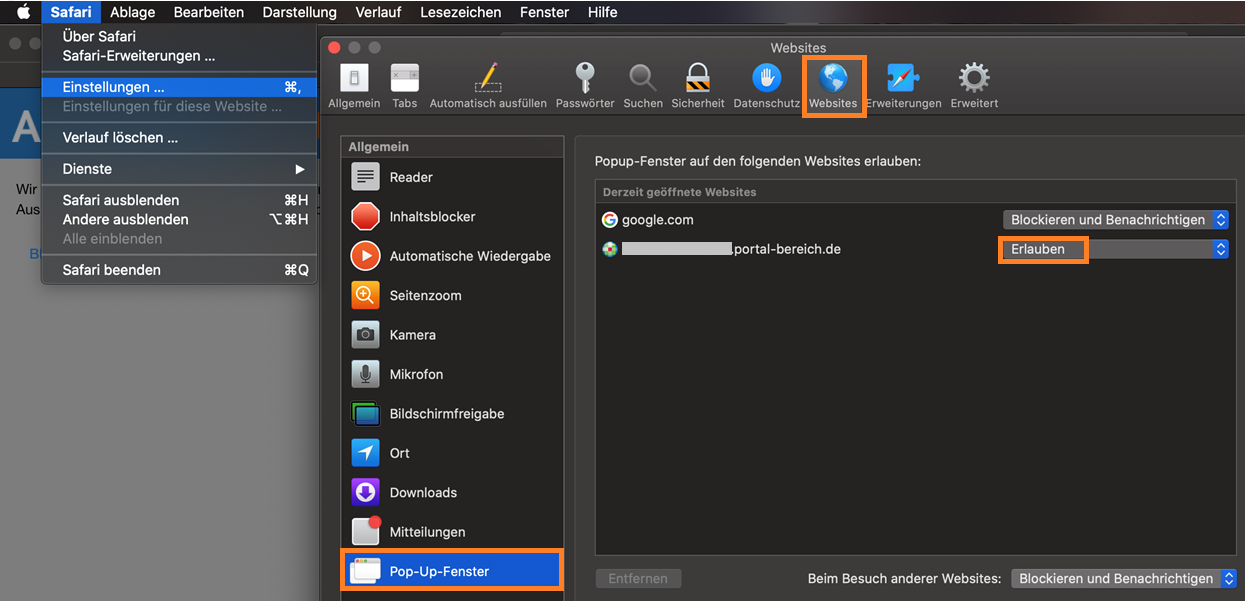
Task: Choose Einstellungen menu entry
Action: [x=179, y=87]
